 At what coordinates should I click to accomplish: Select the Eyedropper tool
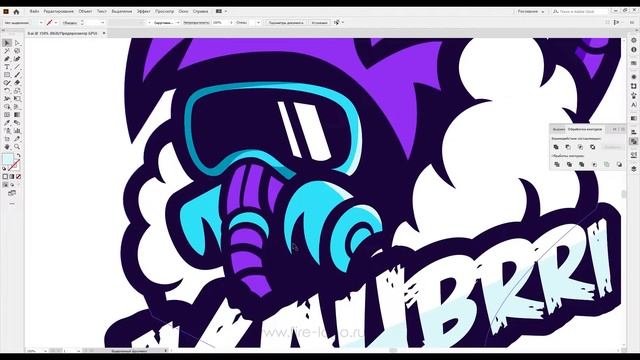[7, 122]
